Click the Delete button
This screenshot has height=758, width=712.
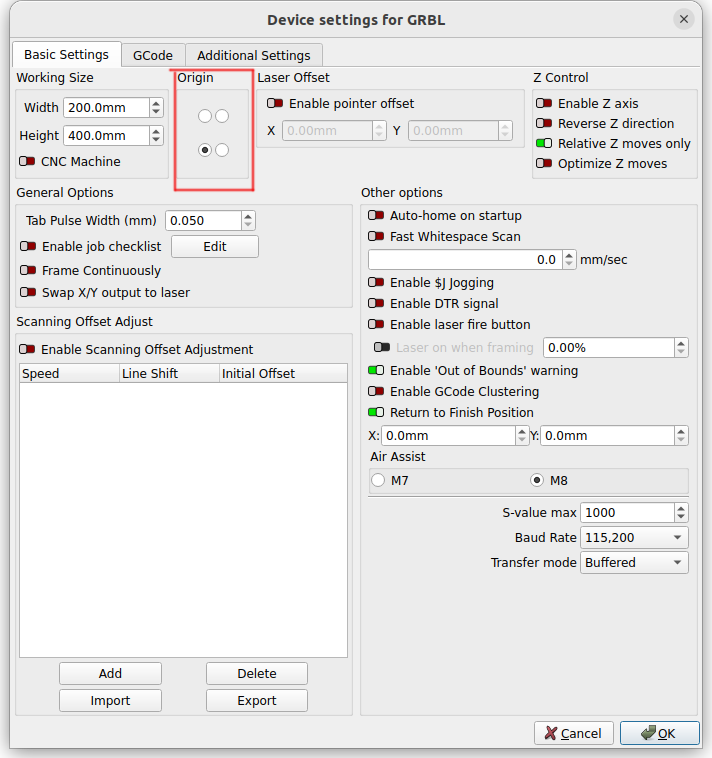click(x=257, y=673)
